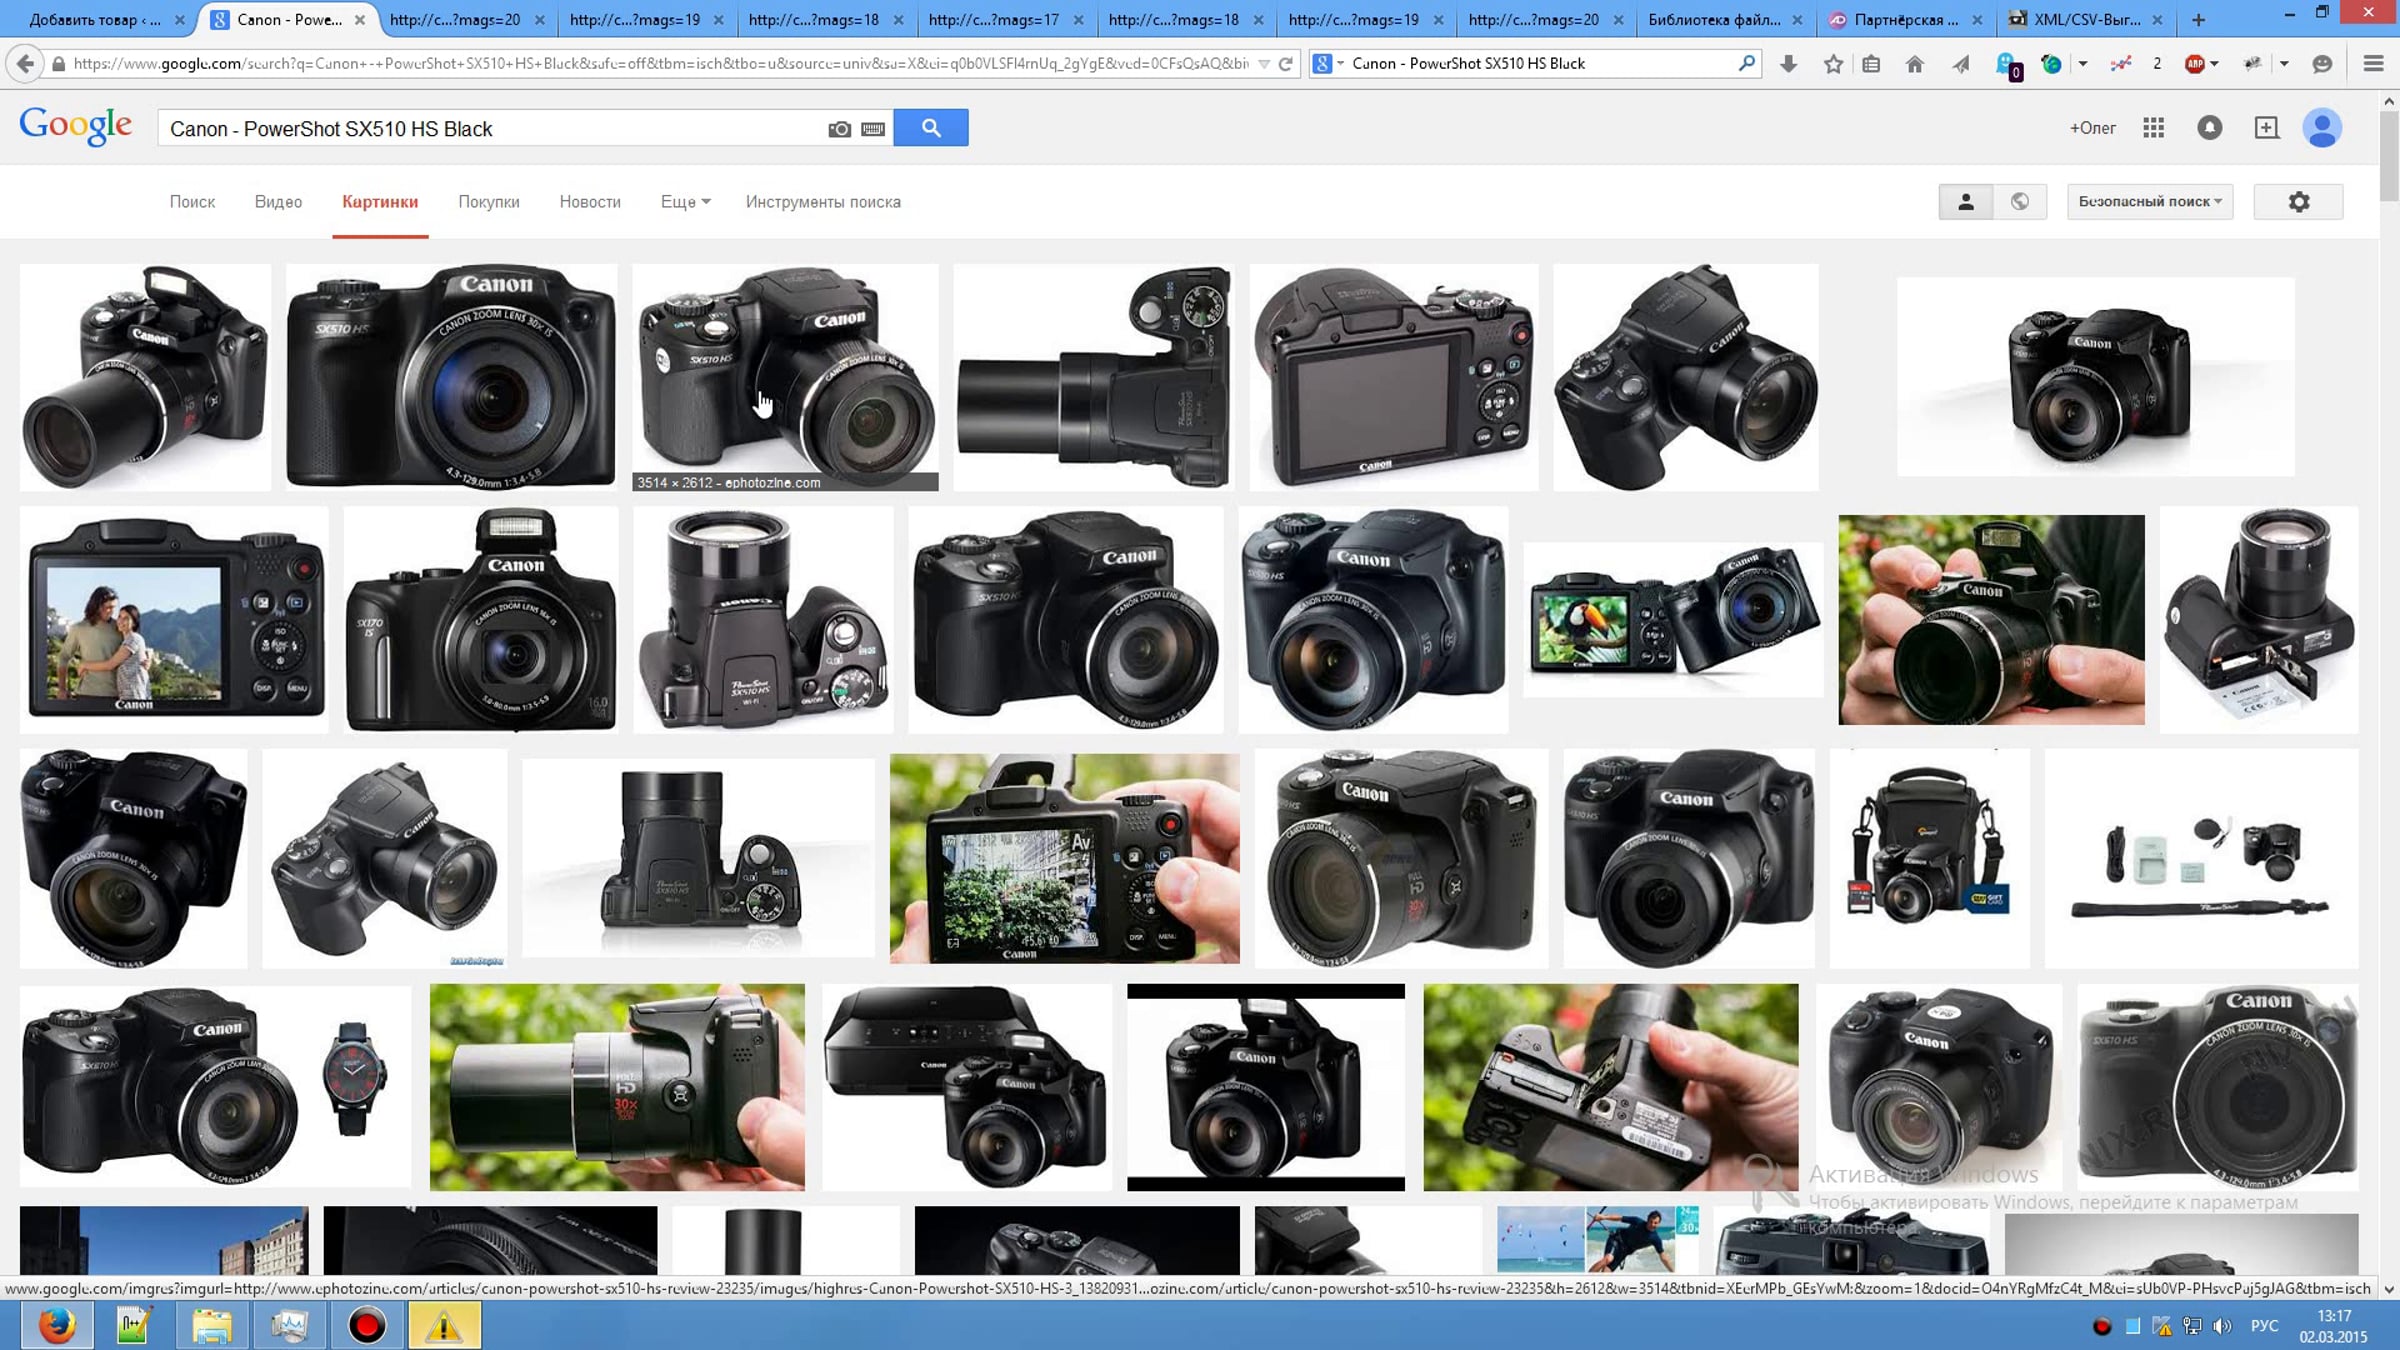The image size is (2400, 1350).
Task: Click the magnifier in the Firefox search bar
Action: [1746, 63]
